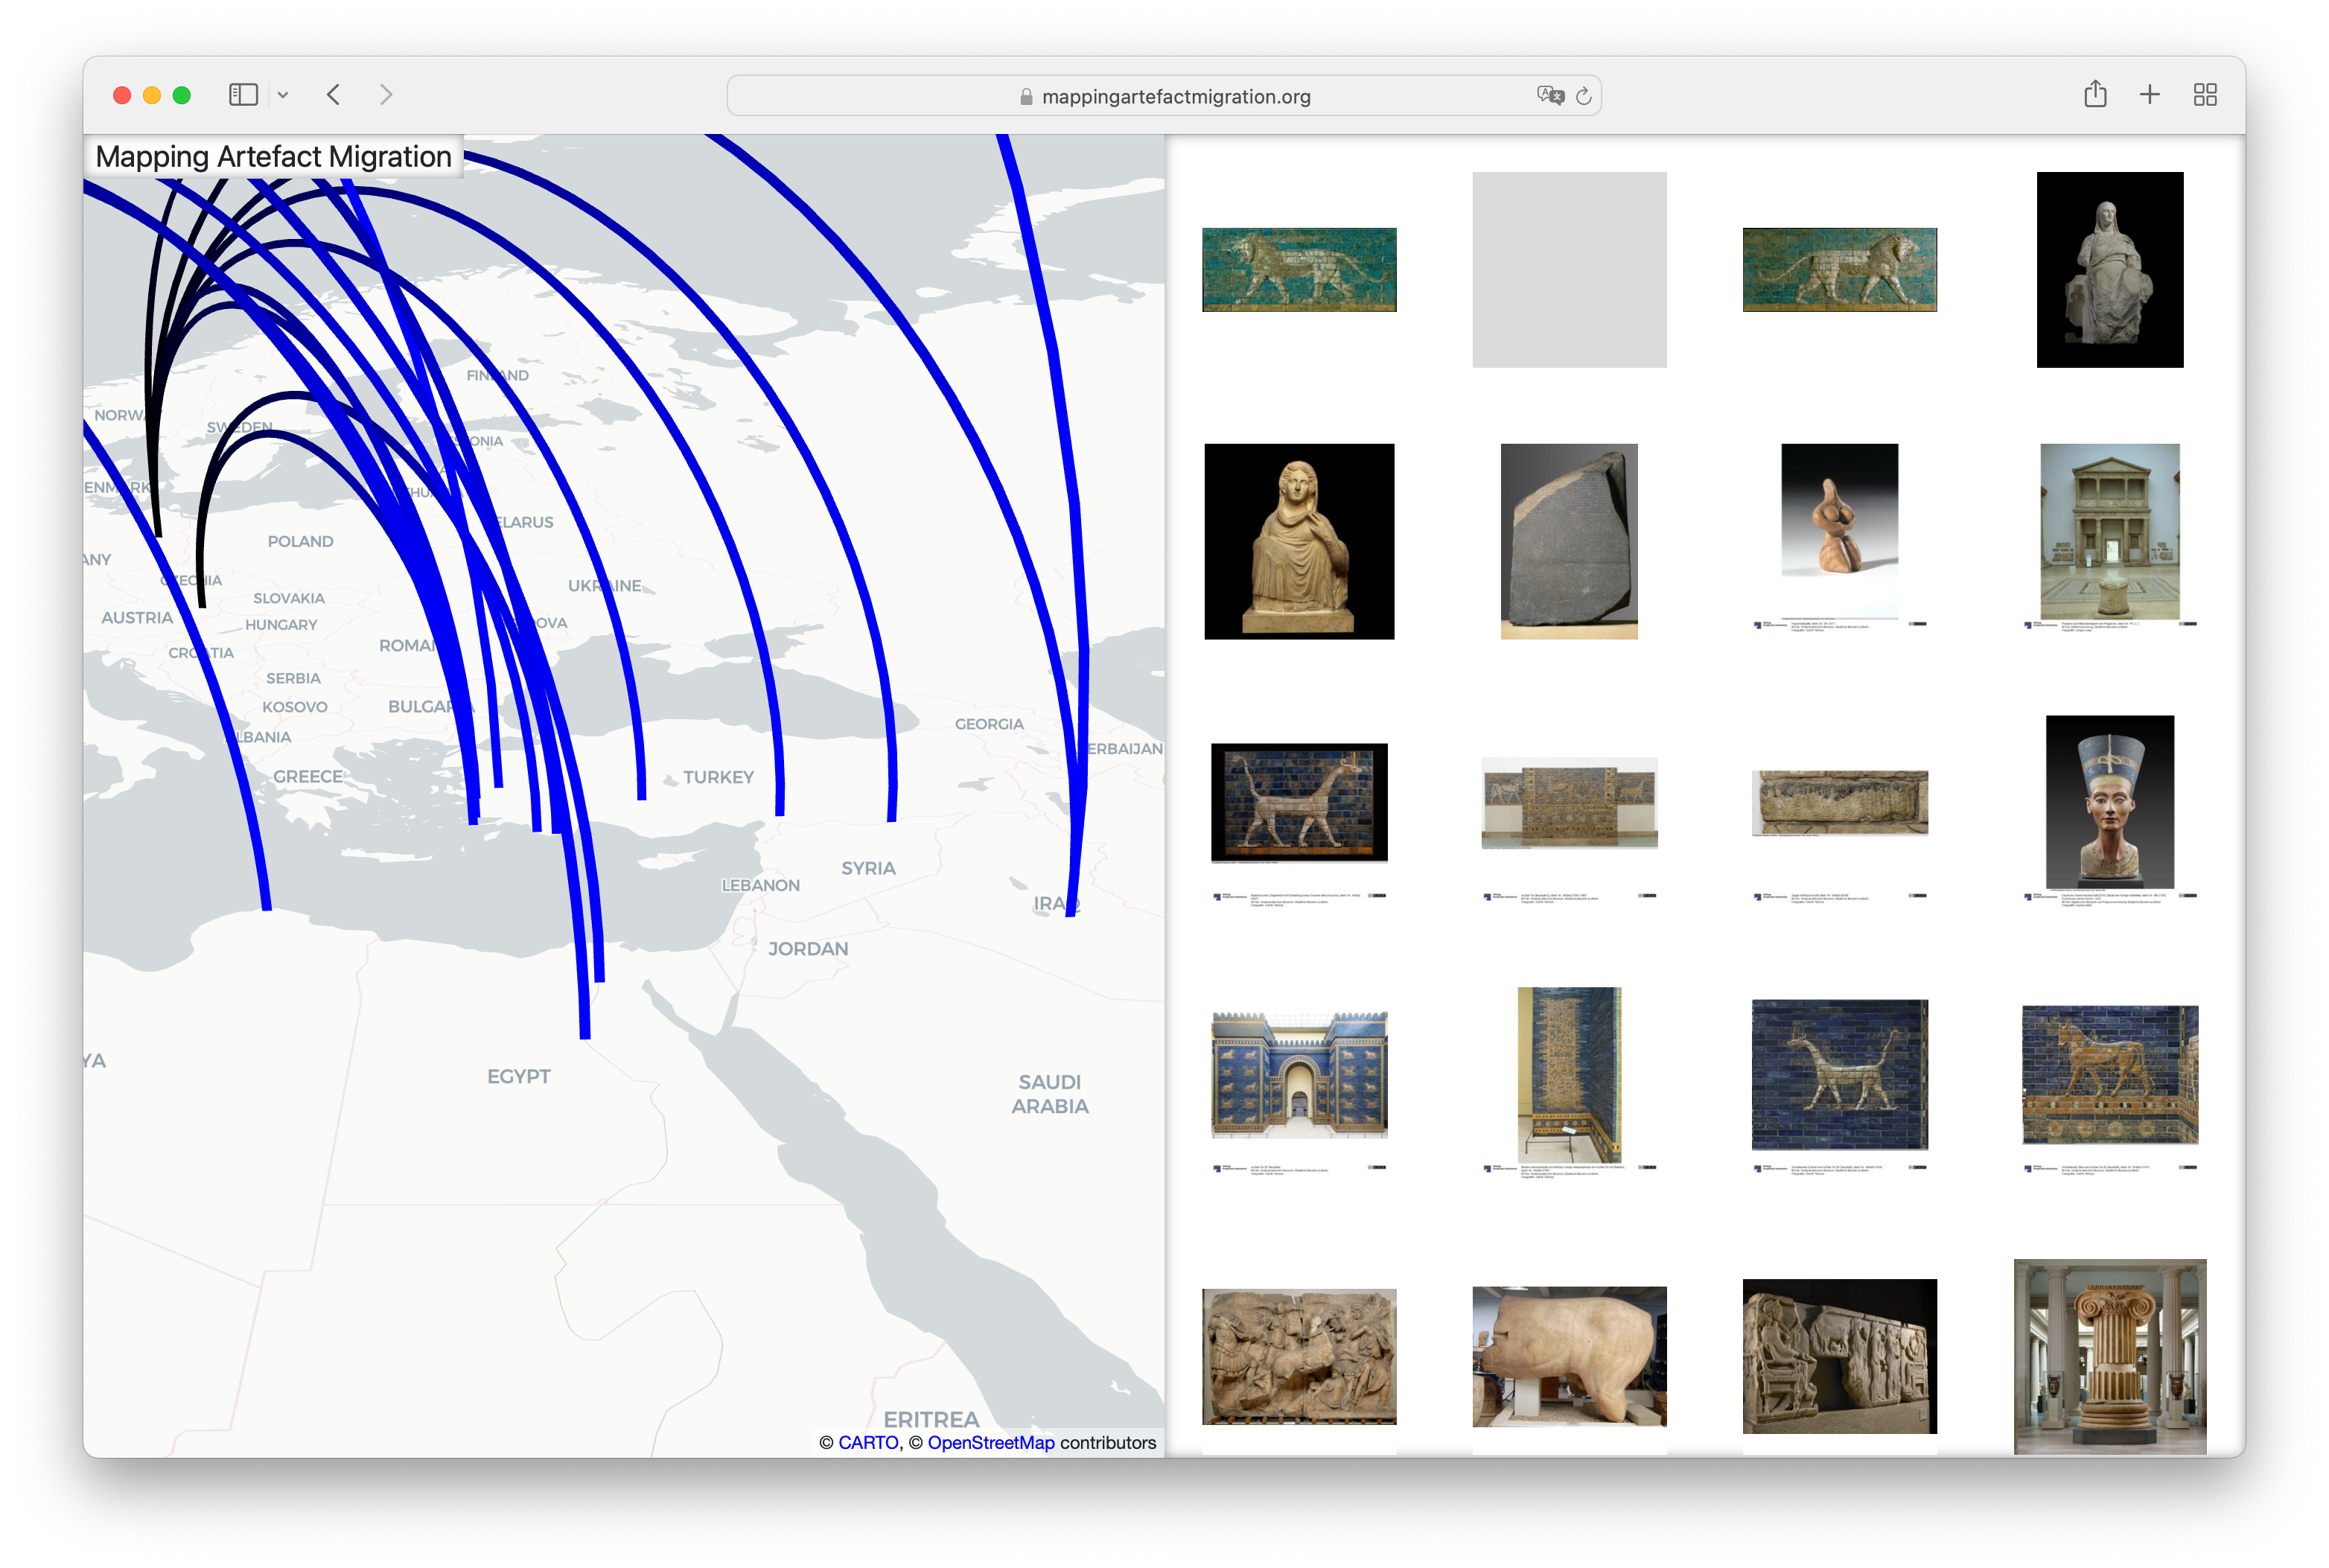Select the right-facing green lion relief thumbnail
This screenshot has height=1568, width=2329.
click(x=1840, y=270)
